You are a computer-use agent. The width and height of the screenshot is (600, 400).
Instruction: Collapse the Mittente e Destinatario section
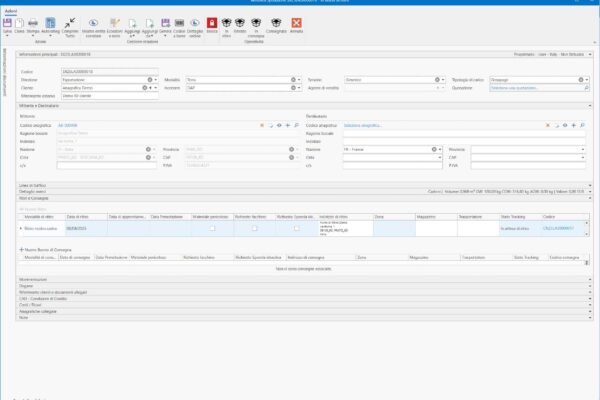point(590,106)
